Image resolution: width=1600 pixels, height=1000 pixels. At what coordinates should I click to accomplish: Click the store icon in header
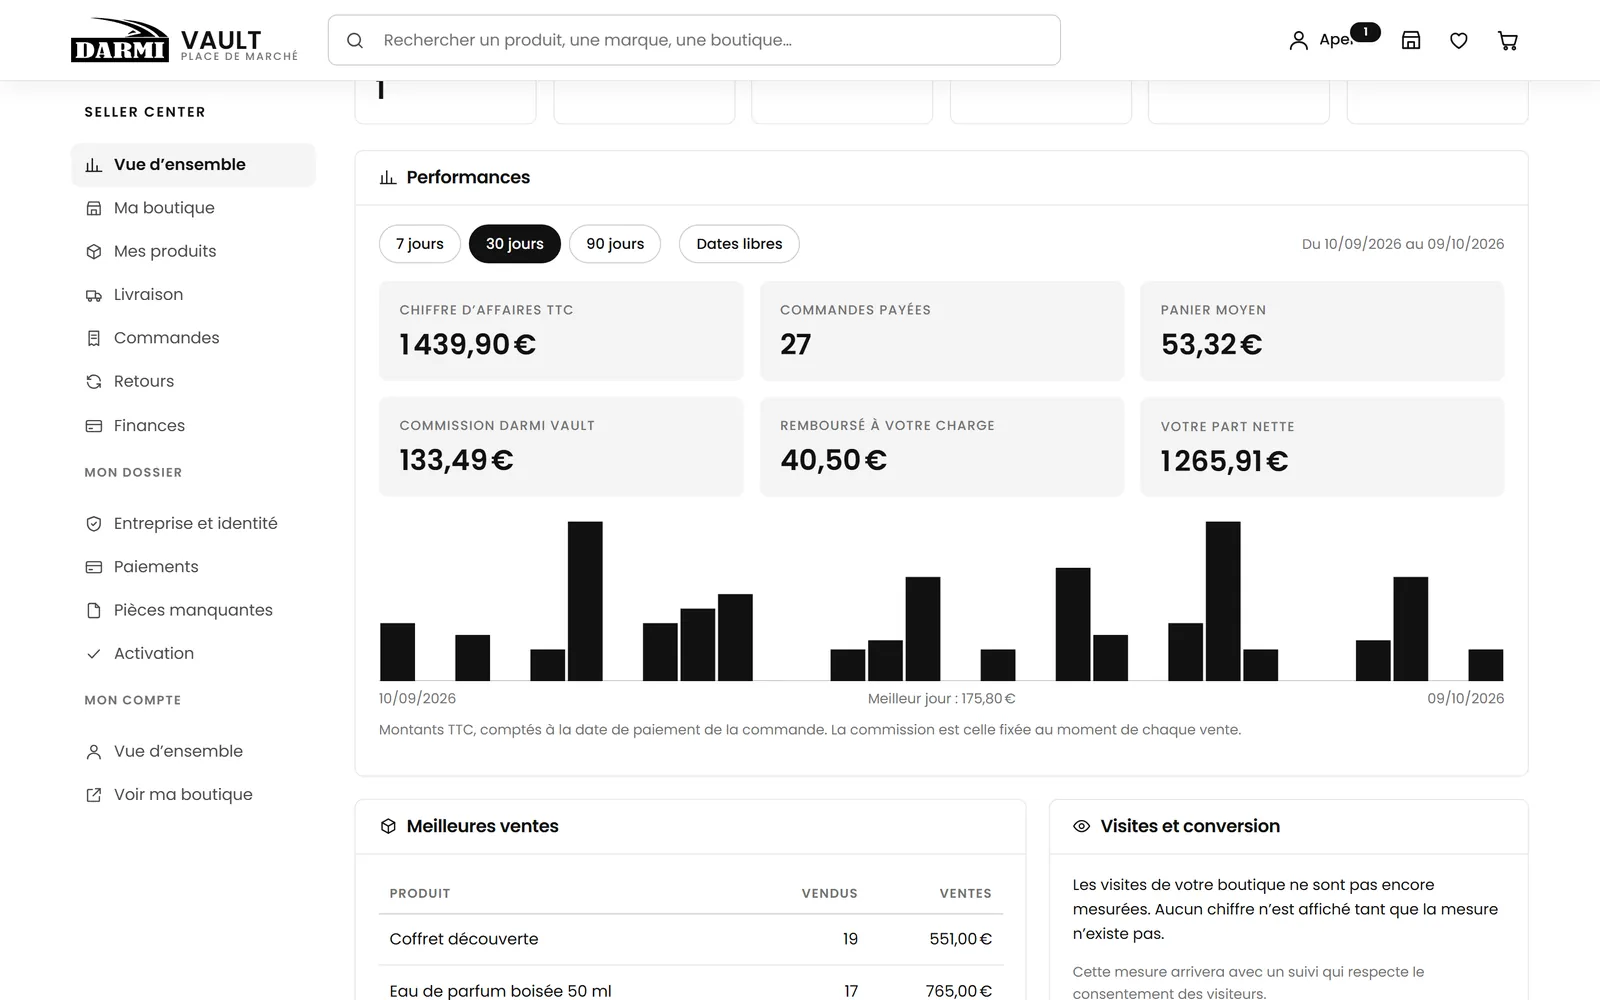tap(1411, 41)
